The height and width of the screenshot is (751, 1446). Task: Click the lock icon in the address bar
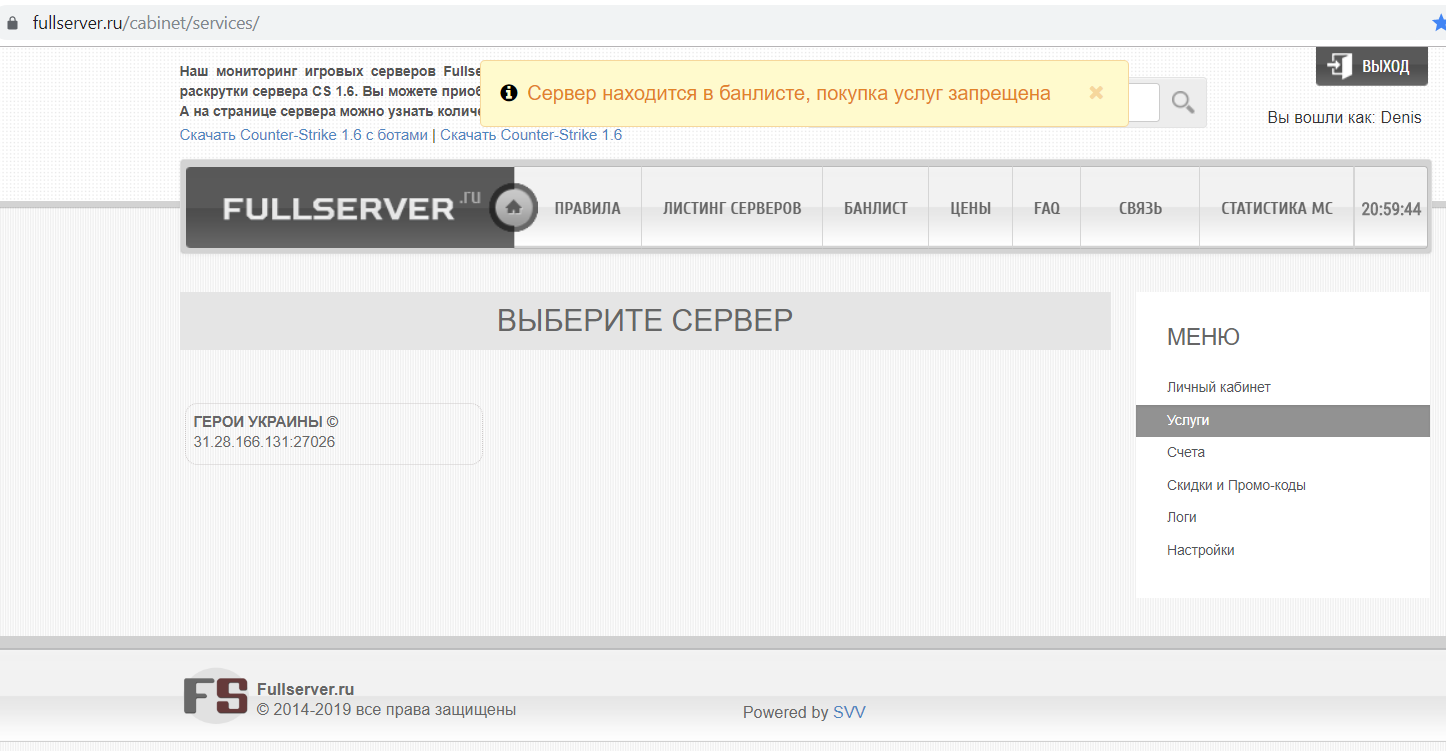(13, 23)
